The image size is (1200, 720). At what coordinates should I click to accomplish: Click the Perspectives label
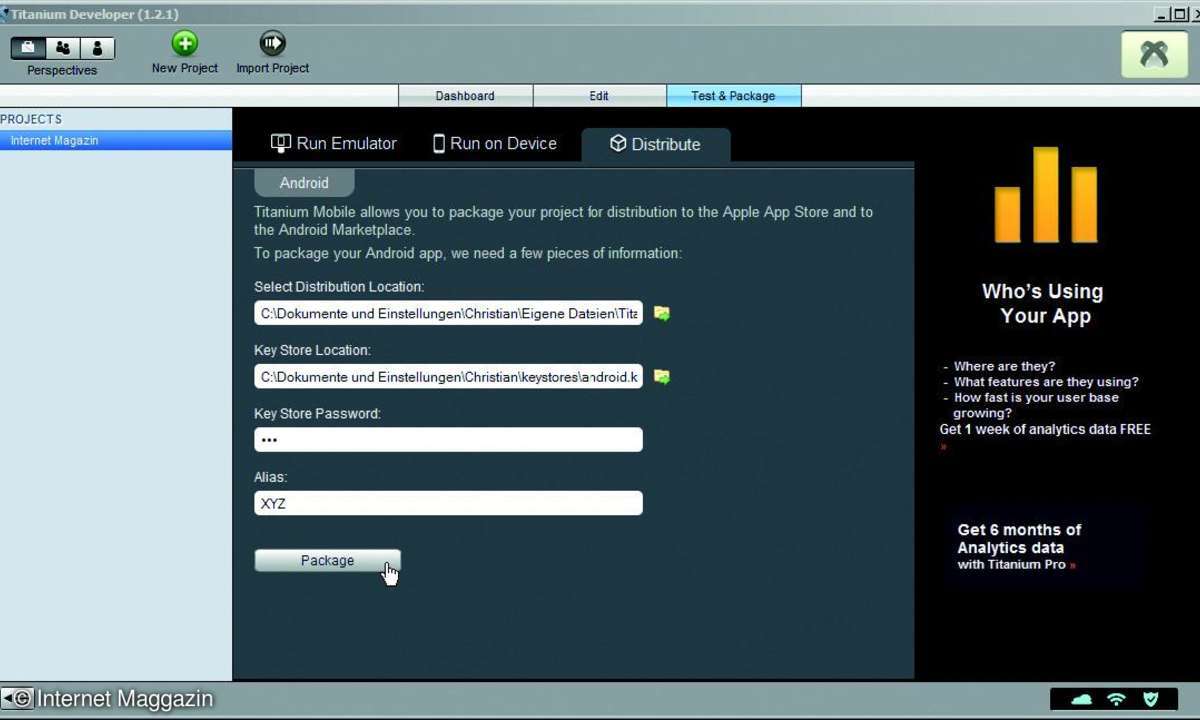point(62,71)
